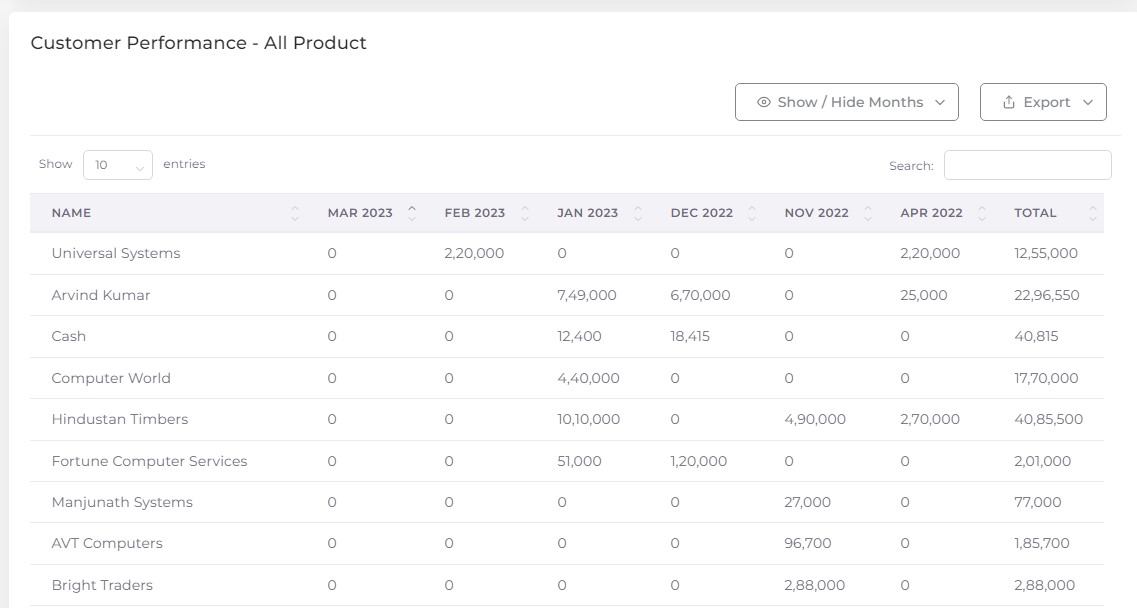Click the sort arrows on NAME column
1137x608 pixels.
[294, 212]
